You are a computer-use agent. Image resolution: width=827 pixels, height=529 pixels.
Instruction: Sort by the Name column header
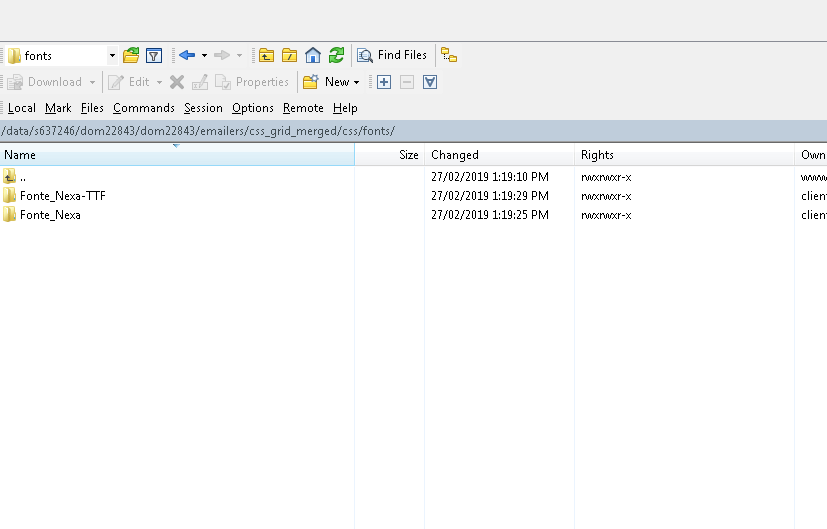(177, 155)
